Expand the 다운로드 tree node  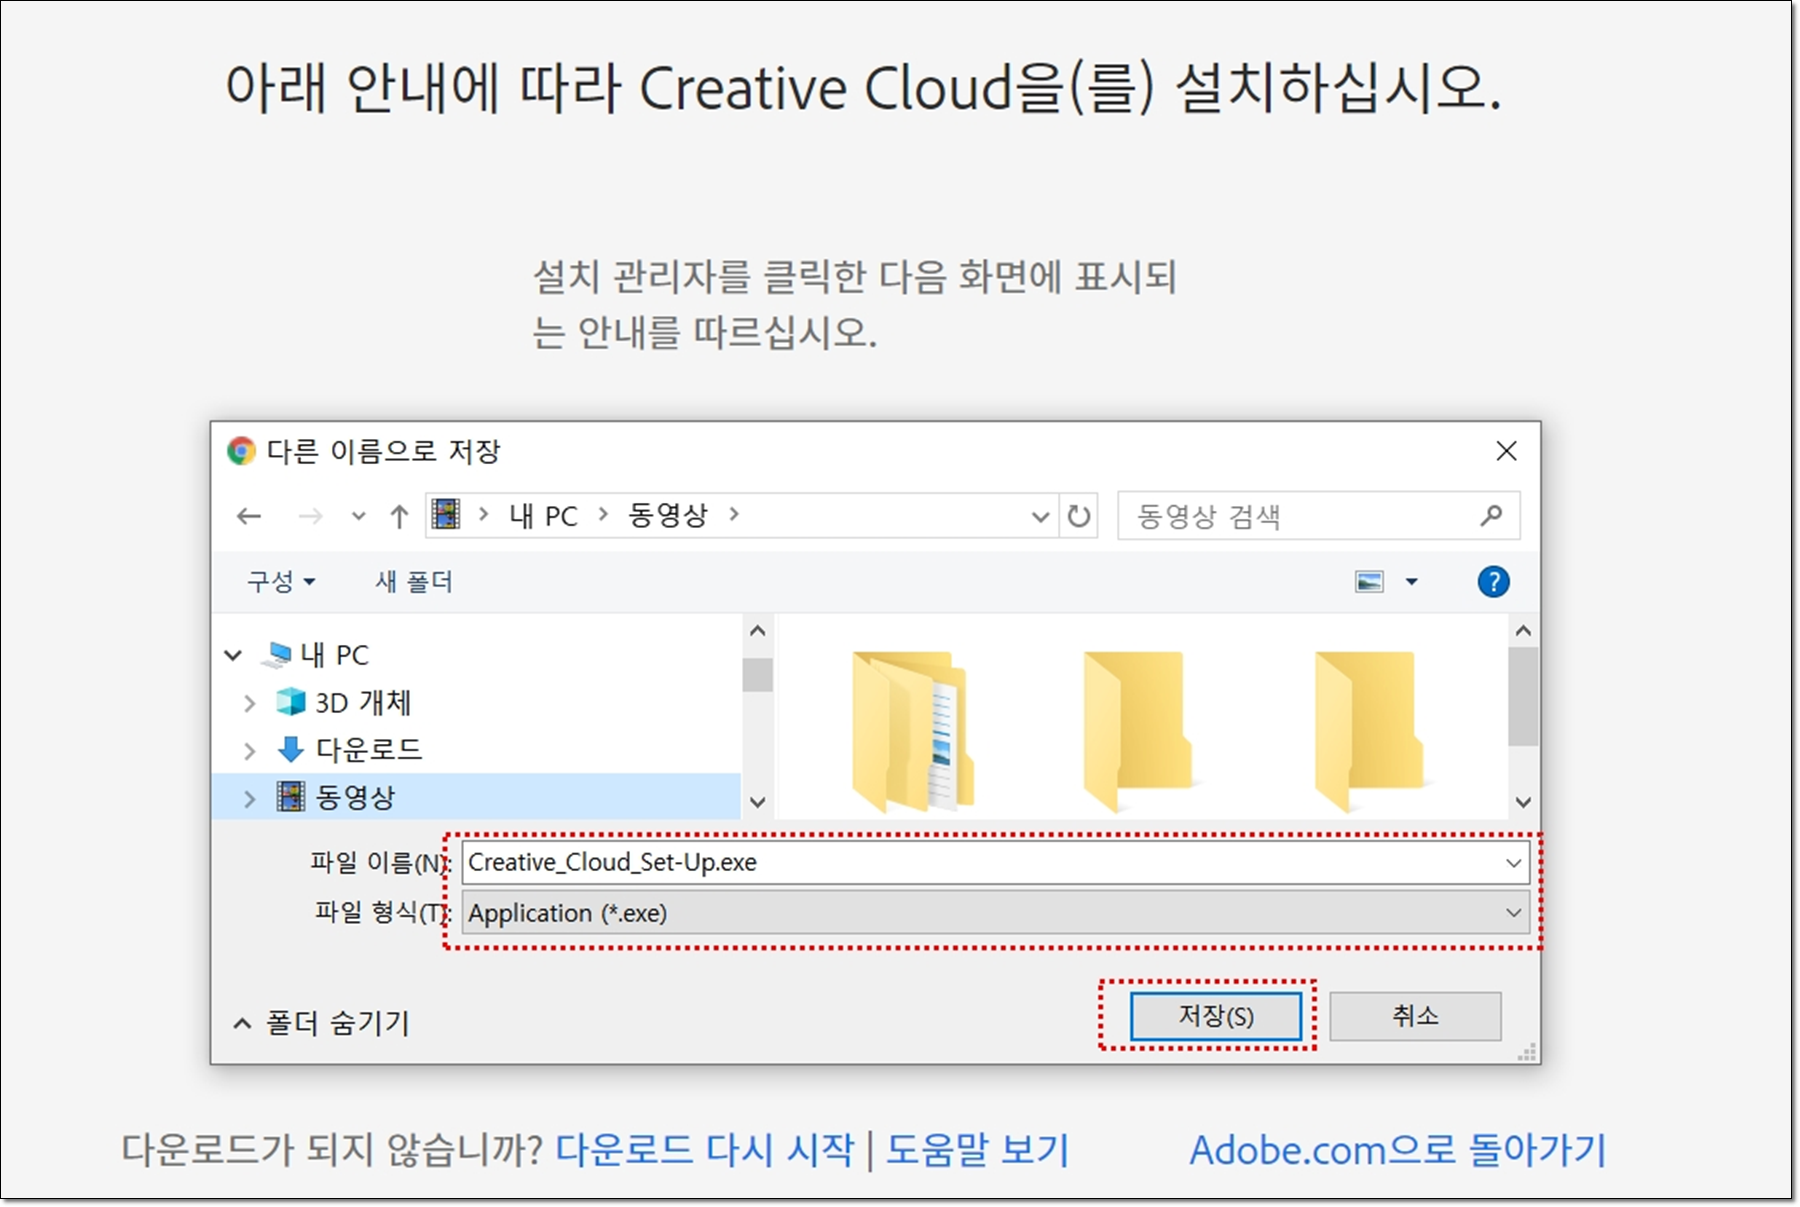click(250, 750)
